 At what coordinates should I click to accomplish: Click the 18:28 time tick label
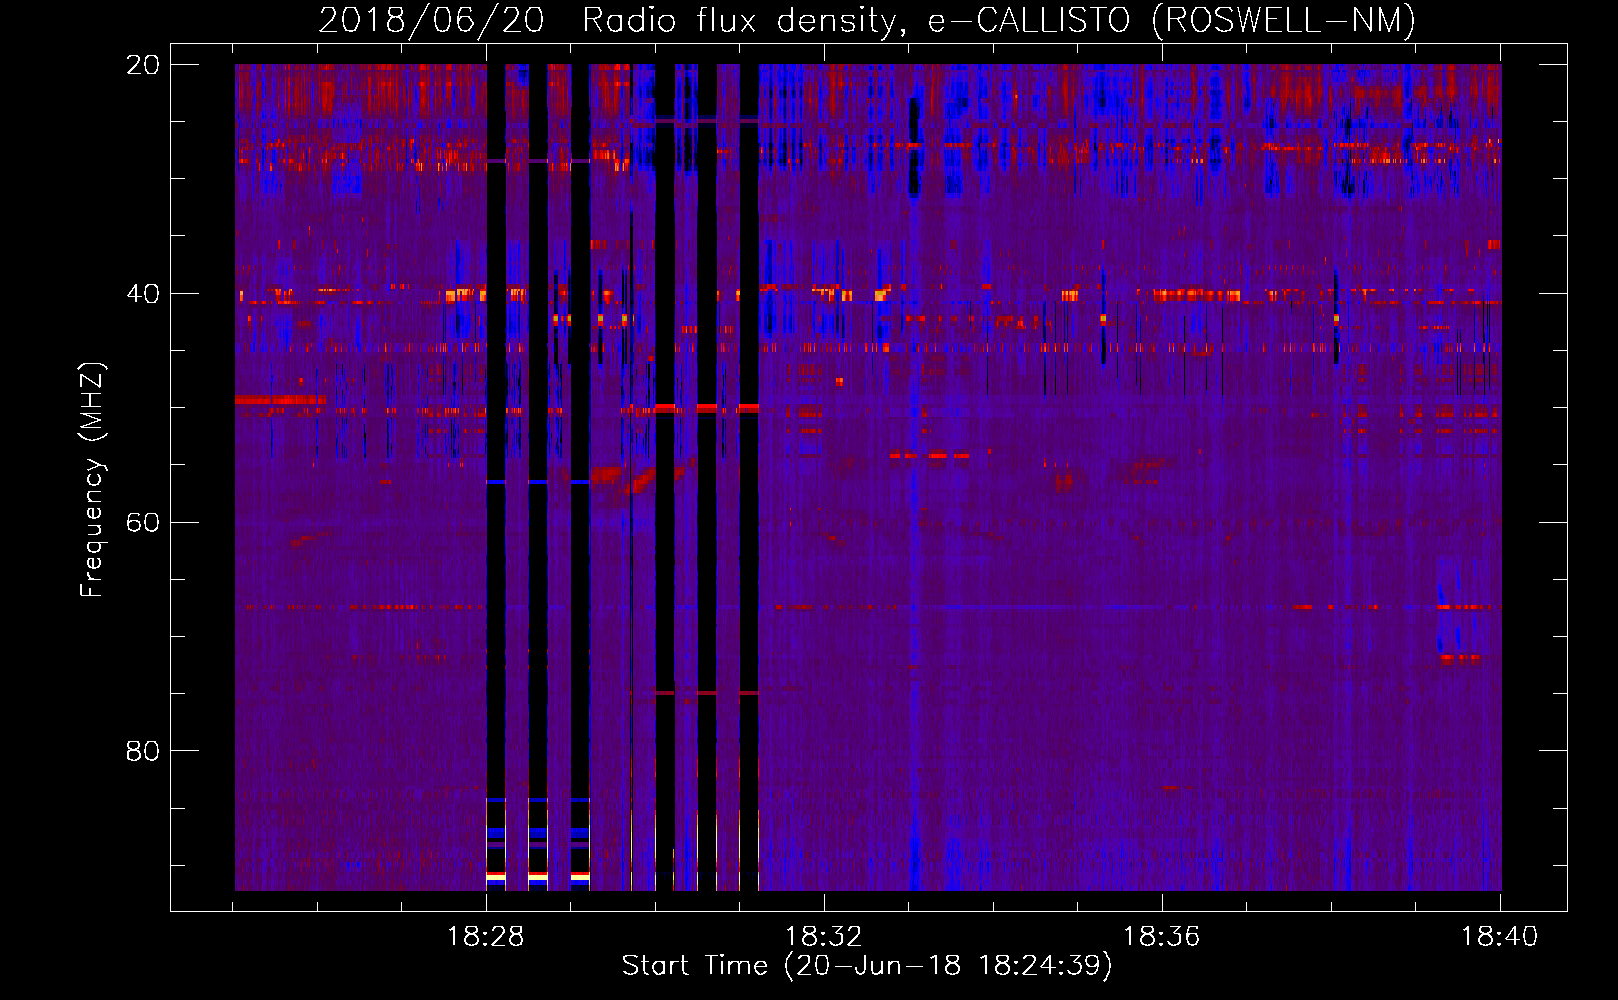[x=486, y=937]
